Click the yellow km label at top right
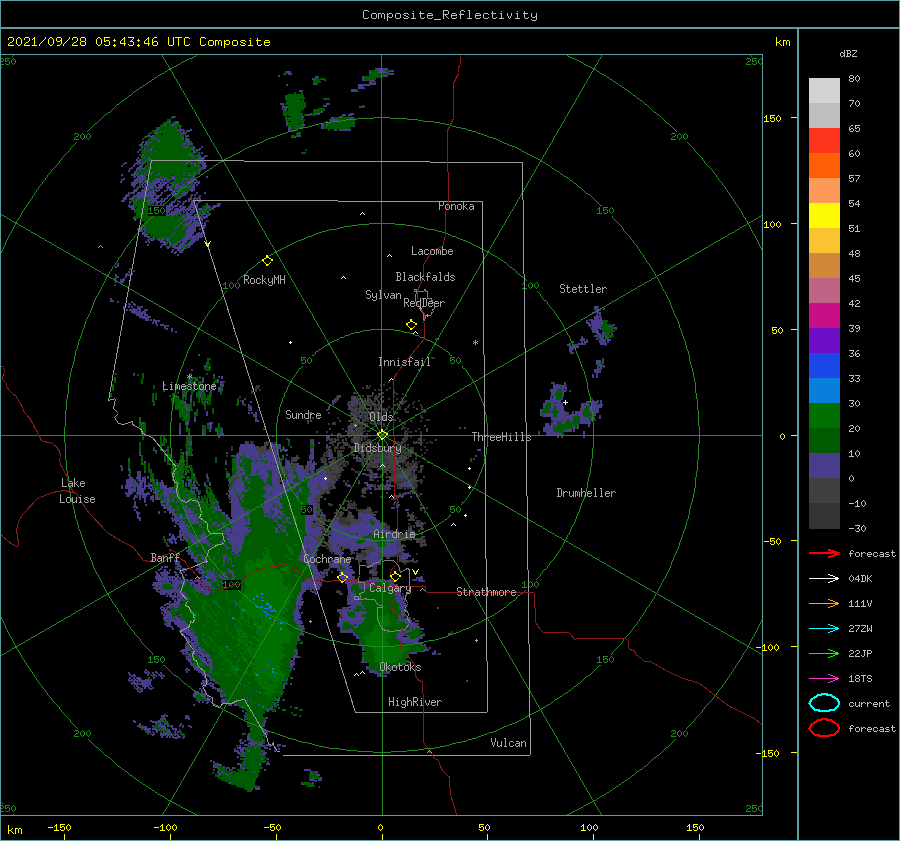 [782, 42]
